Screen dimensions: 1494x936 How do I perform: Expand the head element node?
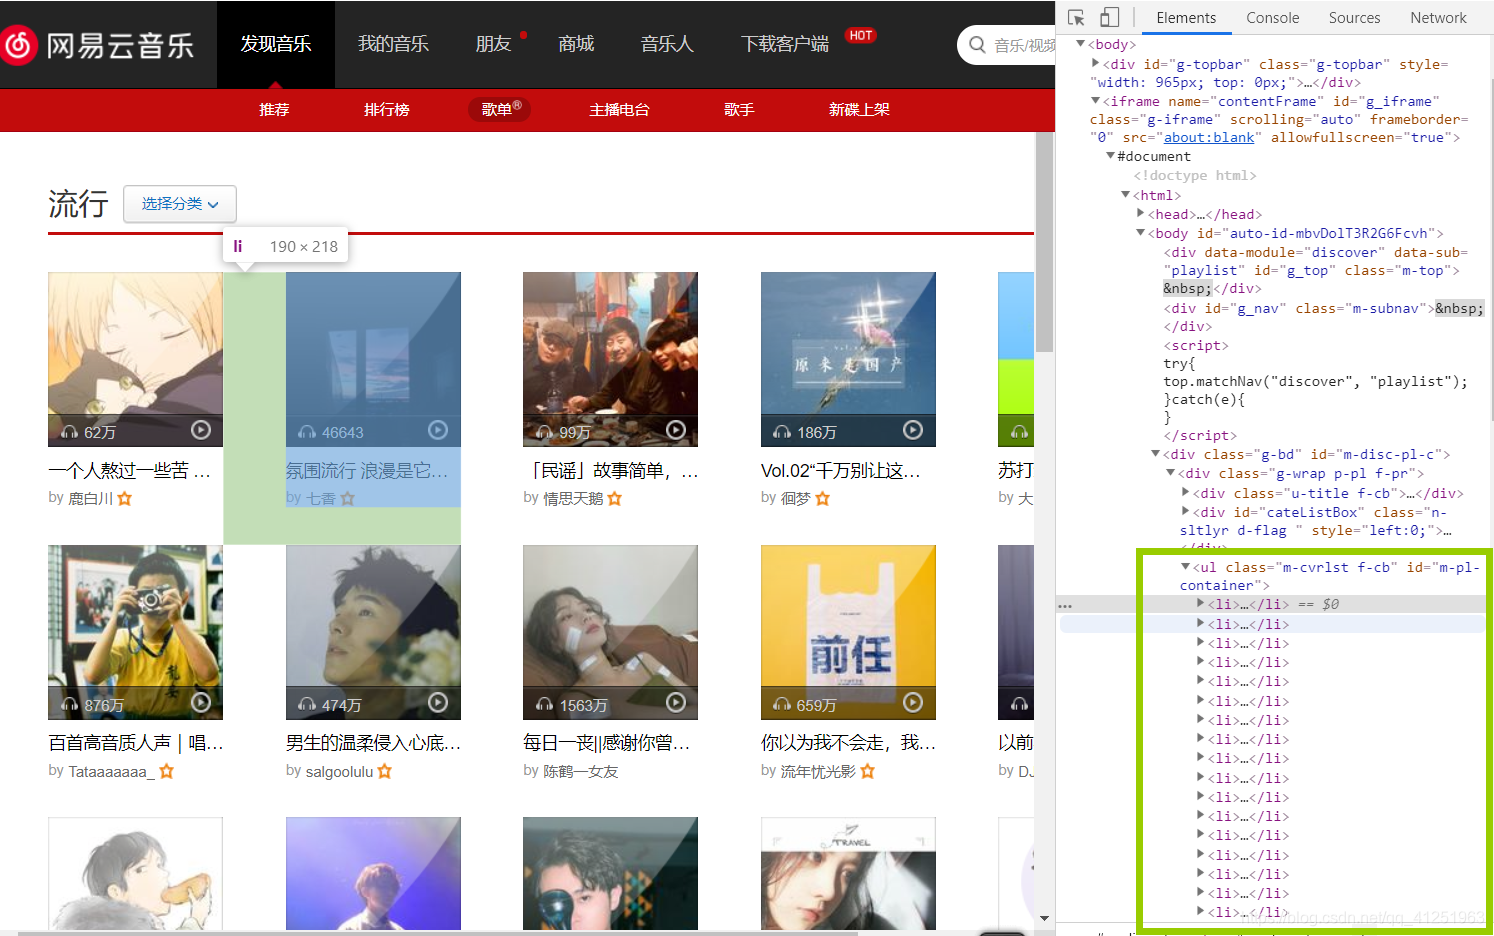click(1141, 214)
